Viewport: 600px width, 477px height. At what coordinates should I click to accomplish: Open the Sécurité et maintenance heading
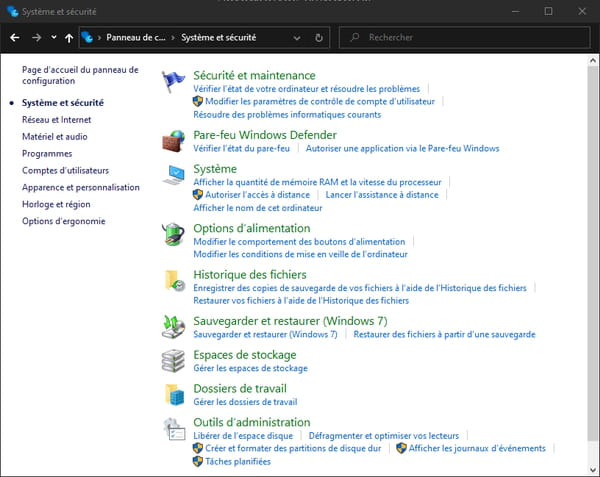(254, 75)
